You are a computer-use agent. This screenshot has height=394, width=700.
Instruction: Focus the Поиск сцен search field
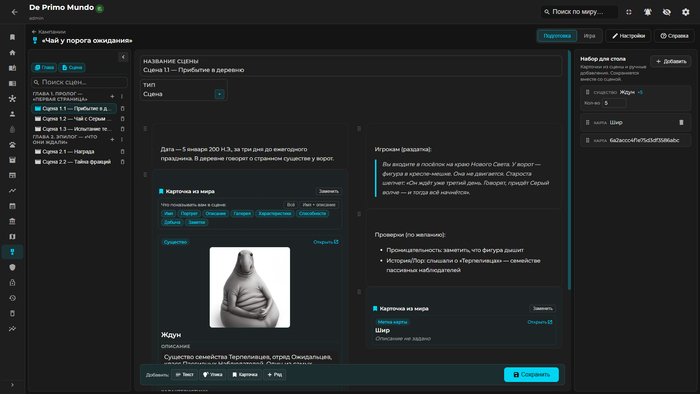pos(79,82)
